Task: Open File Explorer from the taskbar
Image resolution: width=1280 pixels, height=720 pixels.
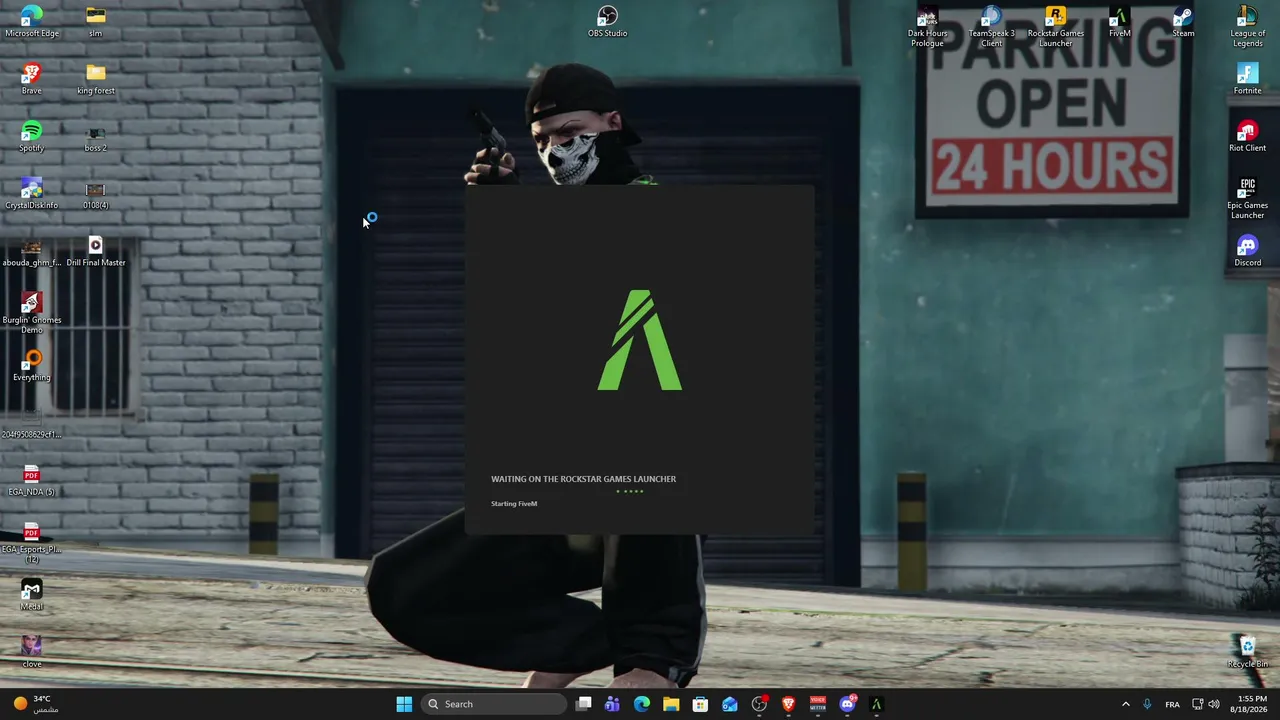Action: [x=671, y=704]
